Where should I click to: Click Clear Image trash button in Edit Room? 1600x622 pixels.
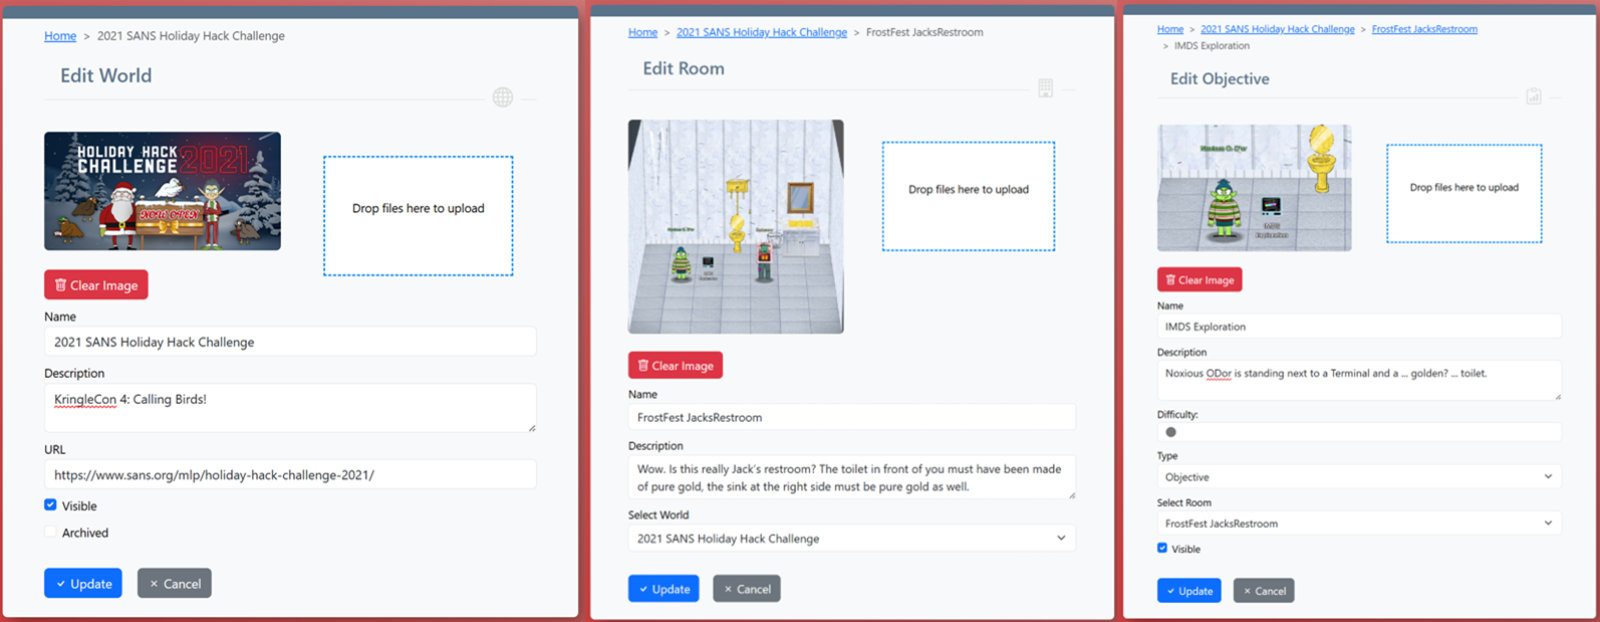(675, 365)
